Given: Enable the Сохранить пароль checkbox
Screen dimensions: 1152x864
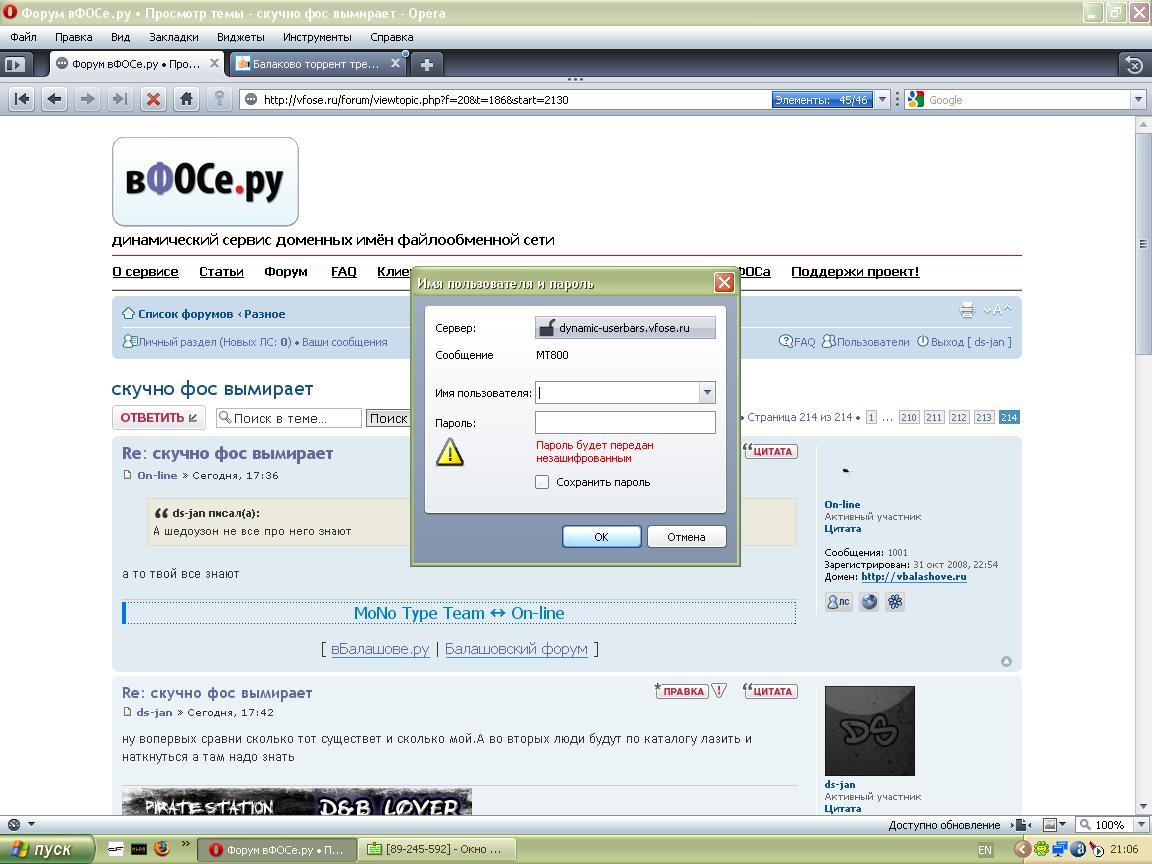Looking at the screenshot, I should 542,482.
